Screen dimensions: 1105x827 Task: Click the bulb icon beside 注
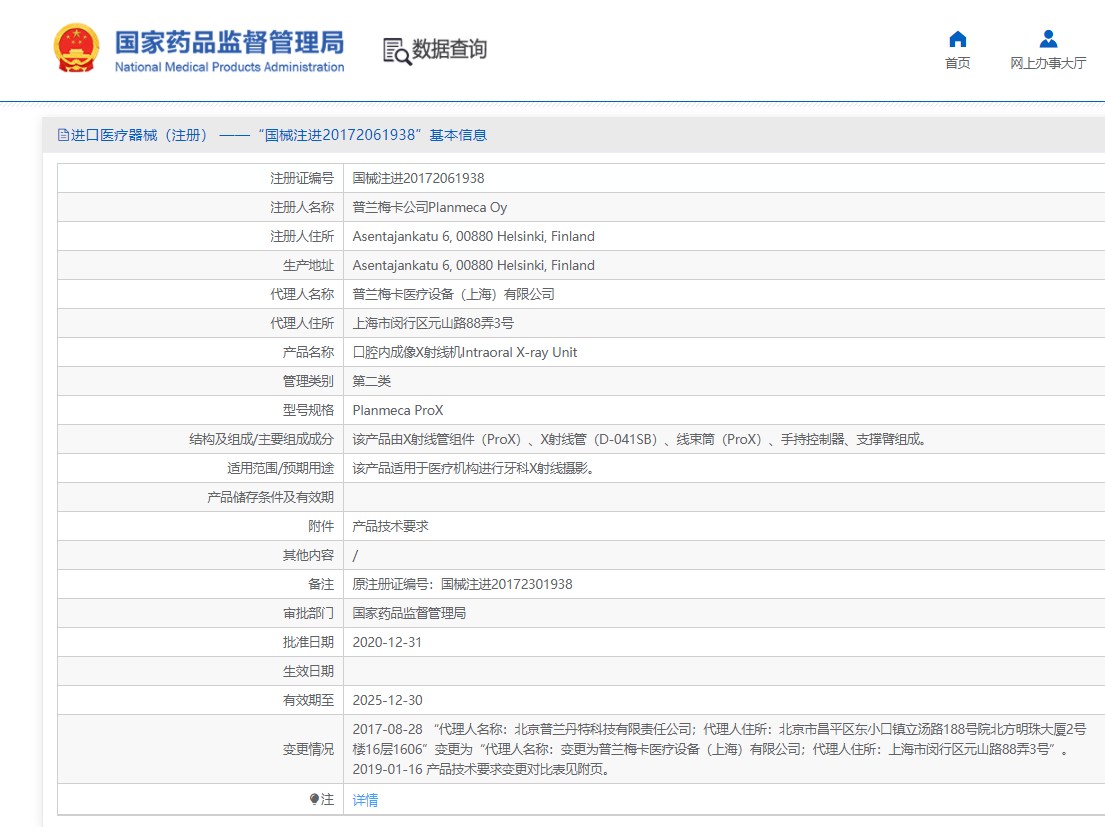[x=314, y=799]
